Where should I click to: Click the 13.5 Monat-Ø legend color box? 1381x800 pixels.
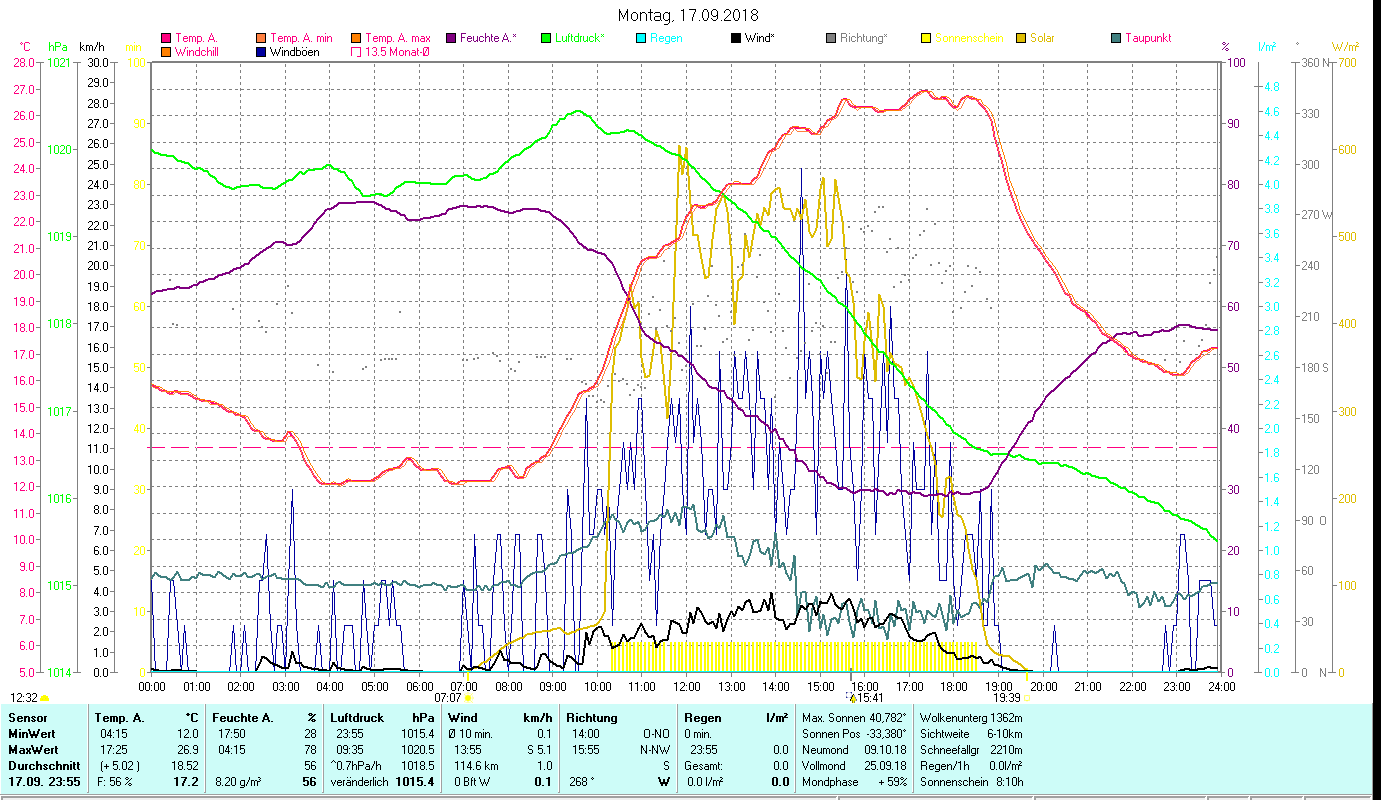pos(355,52)
